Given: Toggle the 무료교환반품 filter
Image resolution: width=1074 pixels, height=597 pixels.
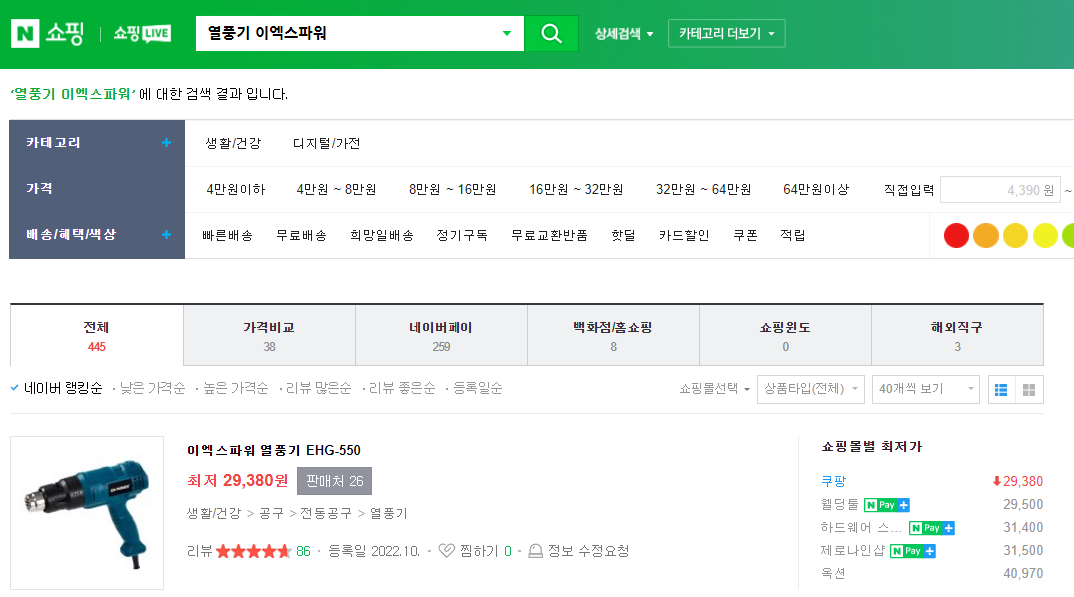Looking at the screenshot, I should (549, 235).
